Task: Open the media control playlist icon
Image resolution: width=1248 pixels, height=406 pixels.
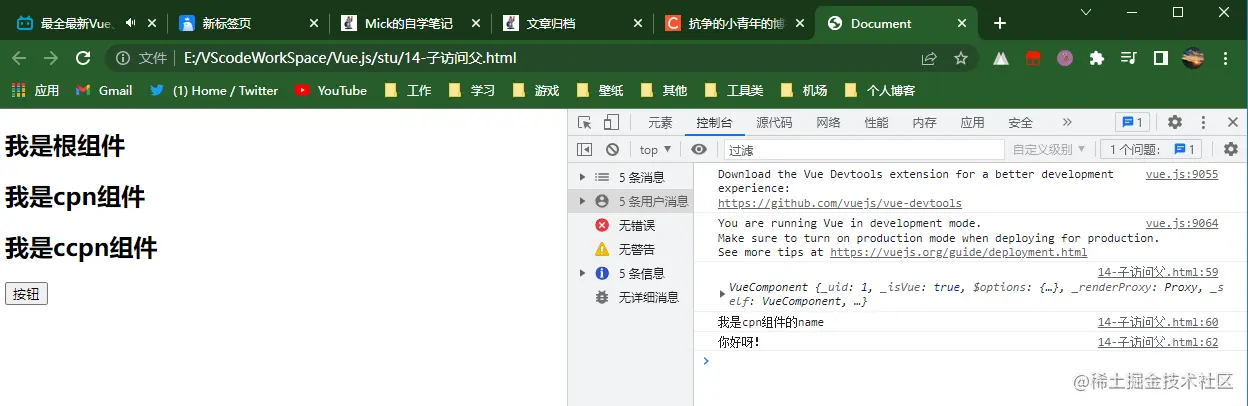Action: (x=1129, y=58)
